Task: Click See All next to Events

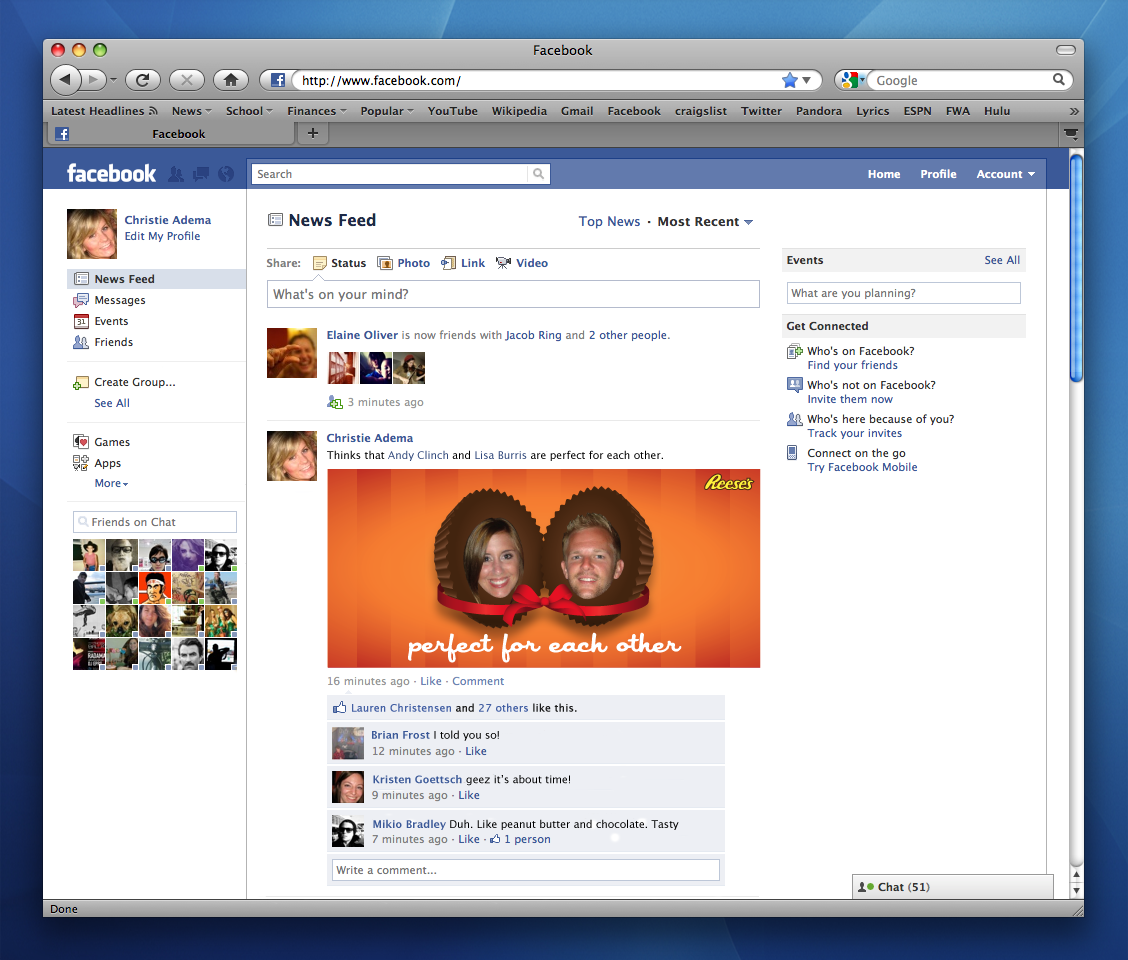Action: click(1002, 260)
